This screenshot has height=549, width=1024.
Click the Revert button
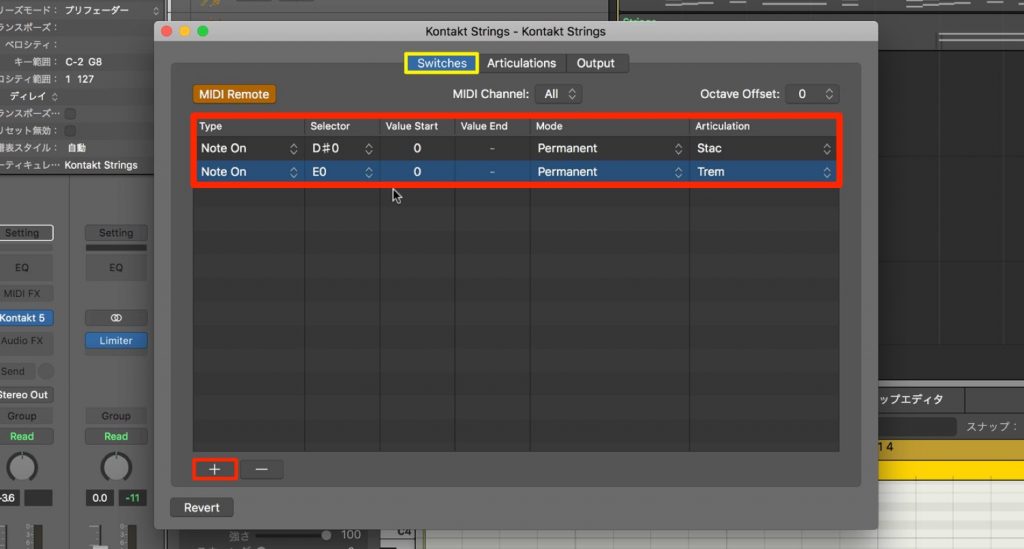202,507
